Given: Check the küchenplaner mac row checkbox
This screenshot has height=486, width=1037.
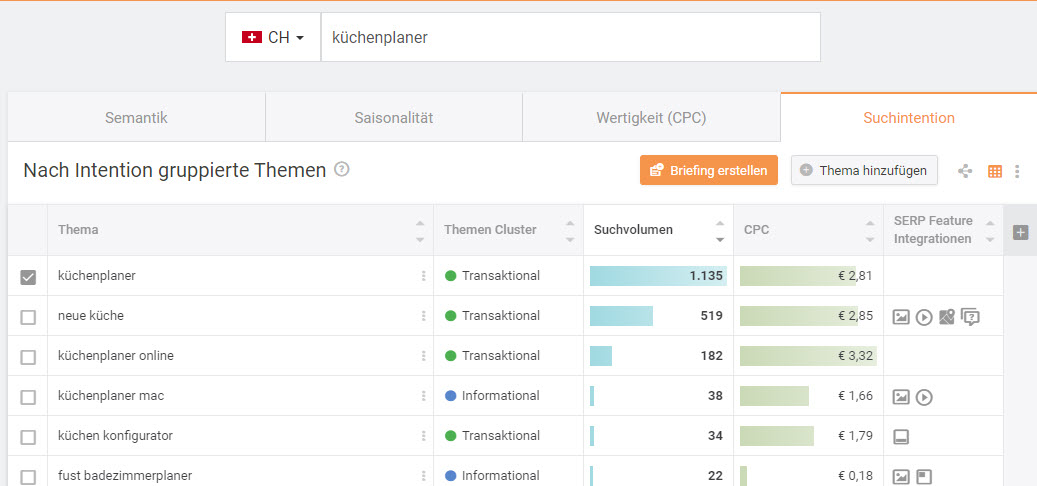Looking at the screenshot, I should pyautogui.click(x=28, y=397).
